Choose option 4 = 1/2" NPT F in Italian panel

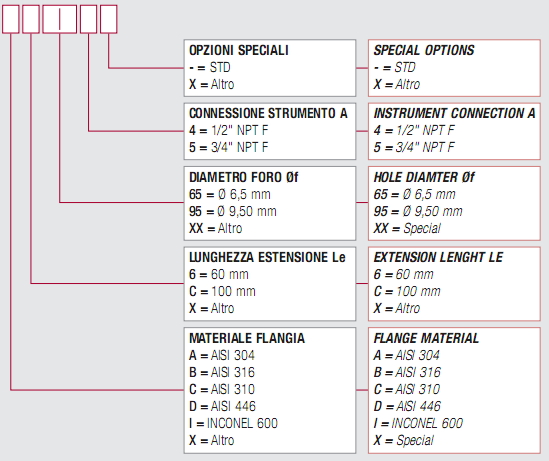(228, 130)
